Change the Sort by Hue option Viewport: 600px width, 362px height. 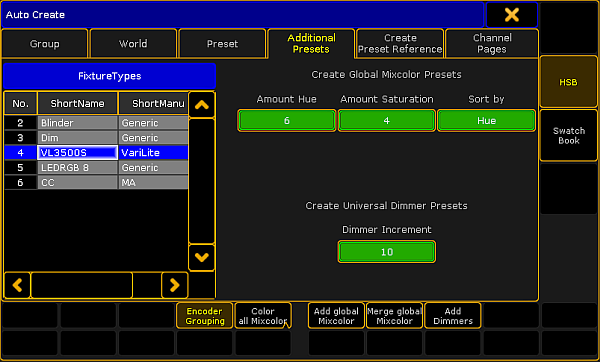tap(486, 121)
